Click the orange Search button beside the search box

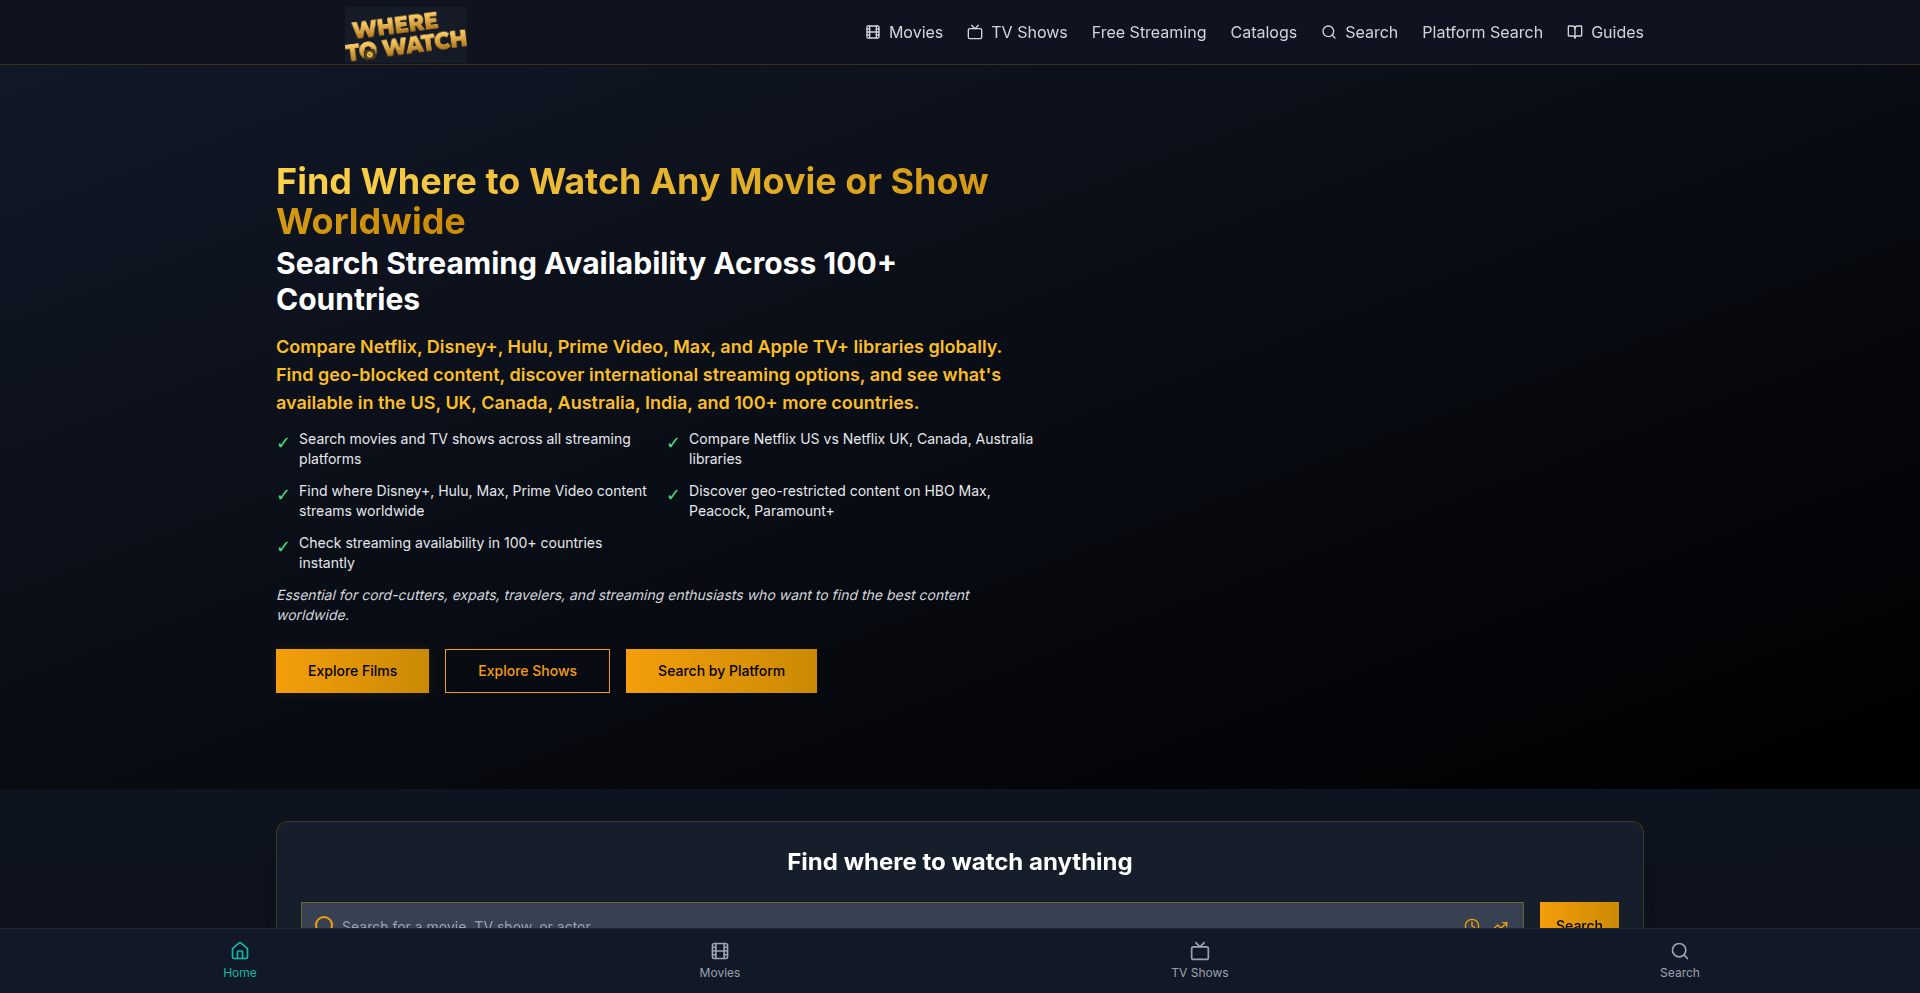[1579, 916]
